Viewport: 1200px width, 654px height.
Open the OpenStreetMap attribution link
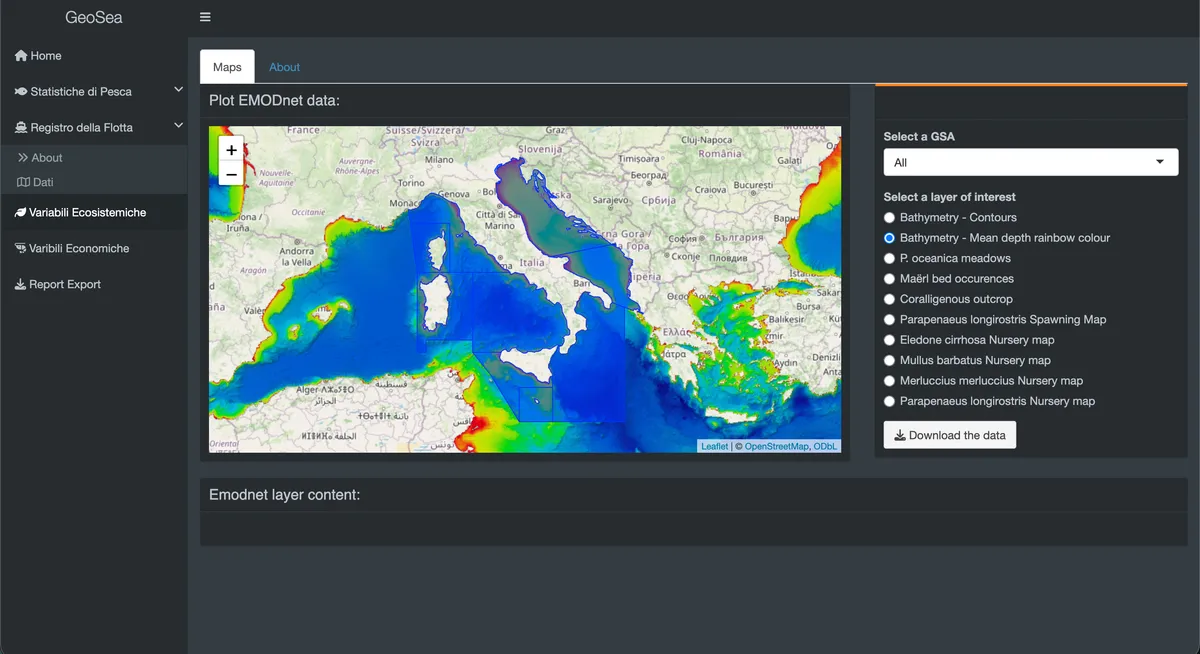pos(776,446)
